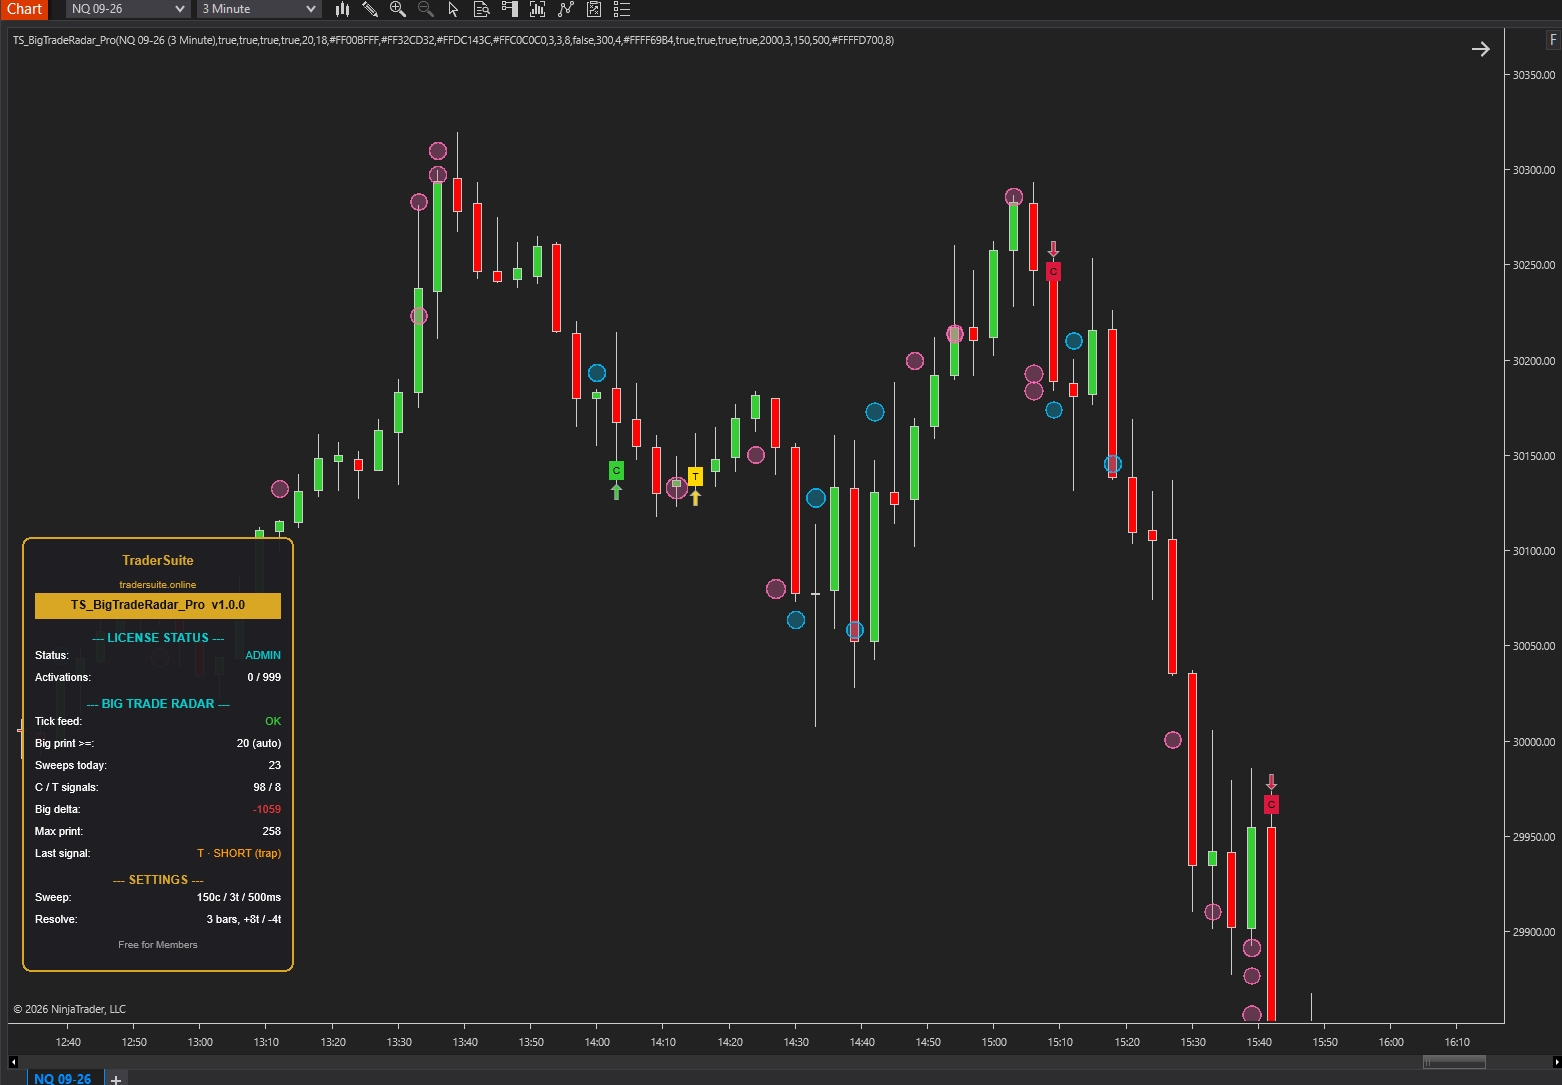
Task: Open the bar type chart style icon
Action: 342,9
